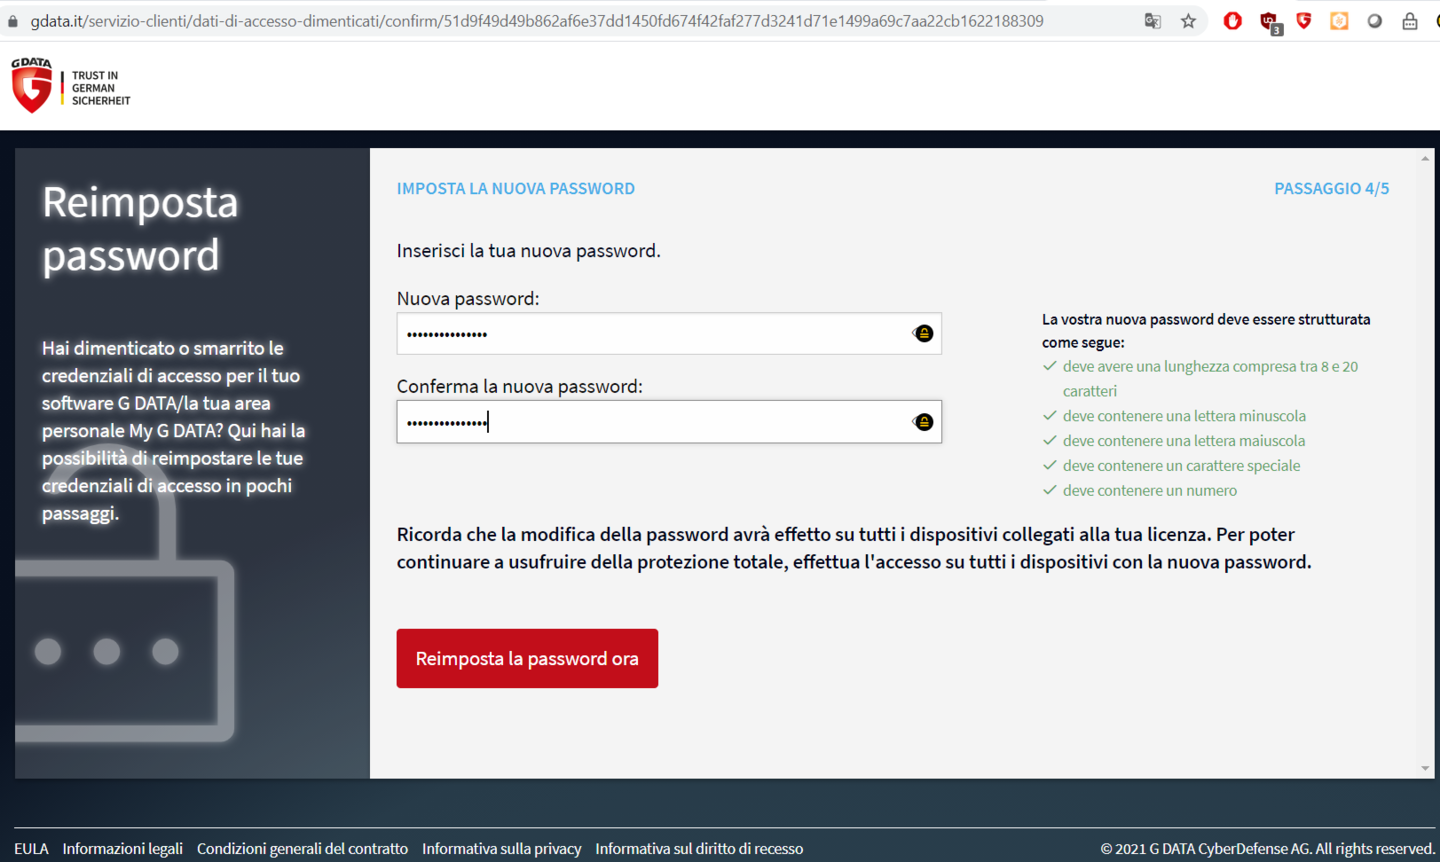Click the IMPOSTA LA NUOVA PASSWORD heading

[516, 188]
